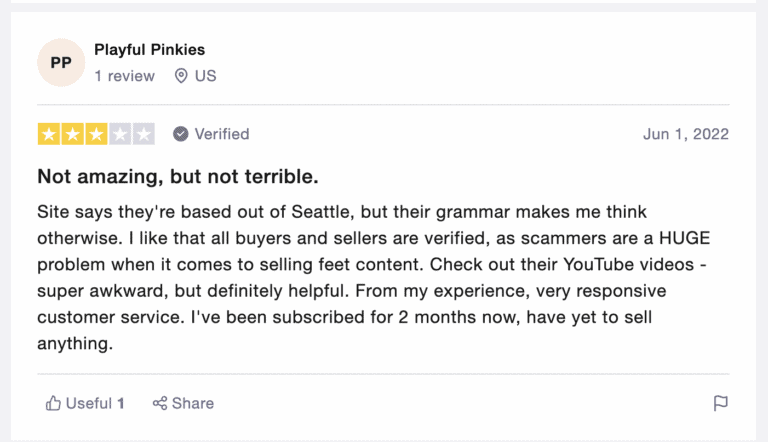Click the Verified checkmark badge icon
Screen dimensions: 768x442
point(181,134)
